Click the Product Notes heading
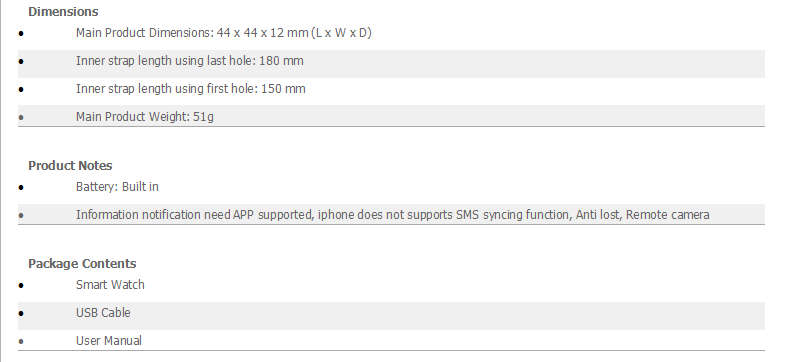The width and height of the screenshot is (792, 362). (70, 166)
